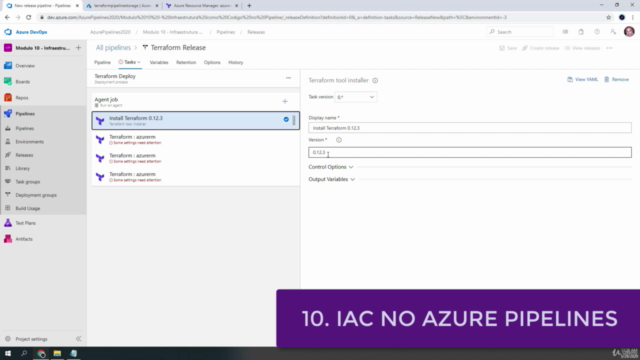The image size is (640, 360).
Task: Select the Install Terraform 0.12.3 task
Action: (196, 120)
